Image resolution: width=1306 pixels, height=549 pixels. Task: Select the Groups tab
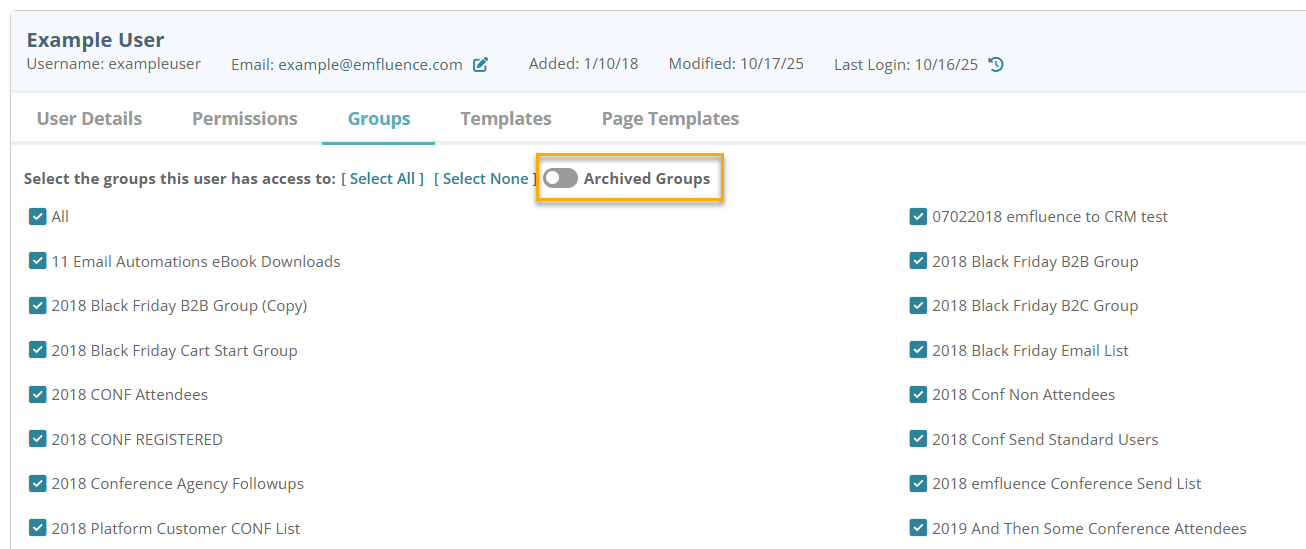379,119
